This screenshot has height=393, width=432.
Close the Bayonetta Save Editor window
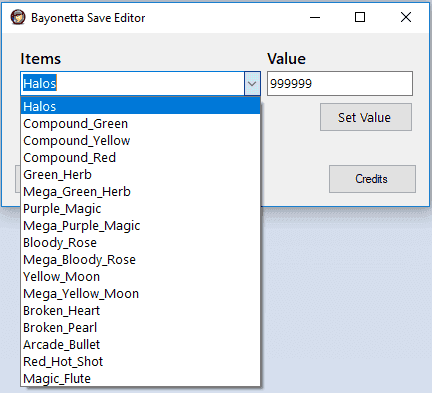pos(406,17)
